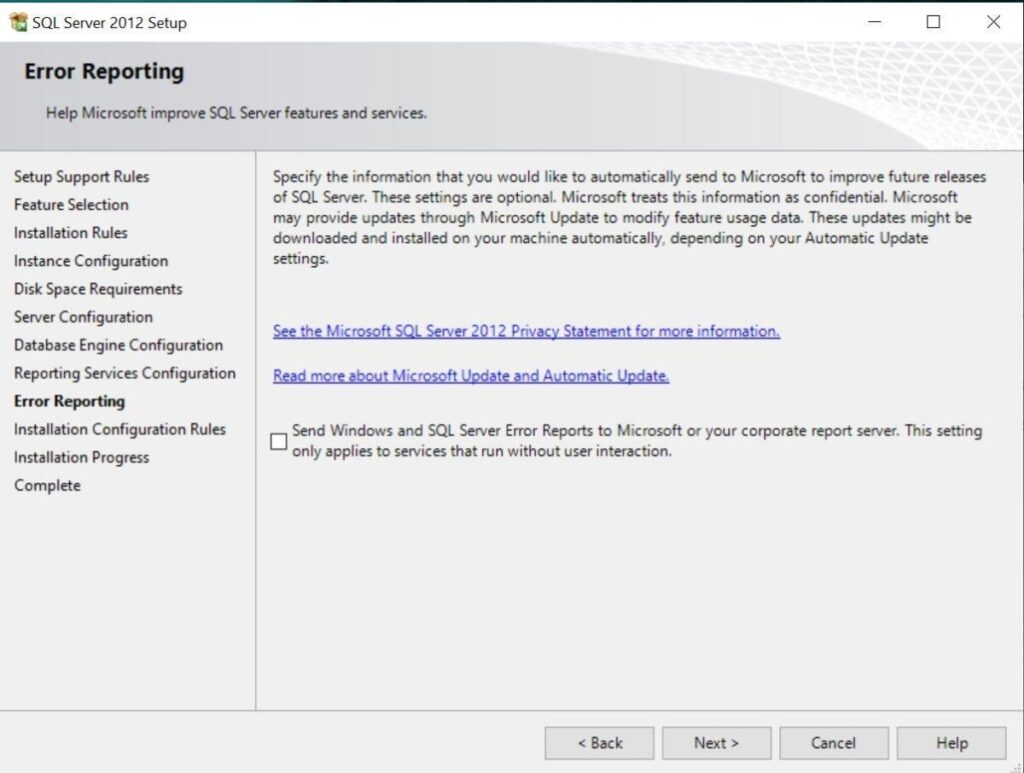
Task: Select the Installation Progress step
Action: click(x=81, y=456)
